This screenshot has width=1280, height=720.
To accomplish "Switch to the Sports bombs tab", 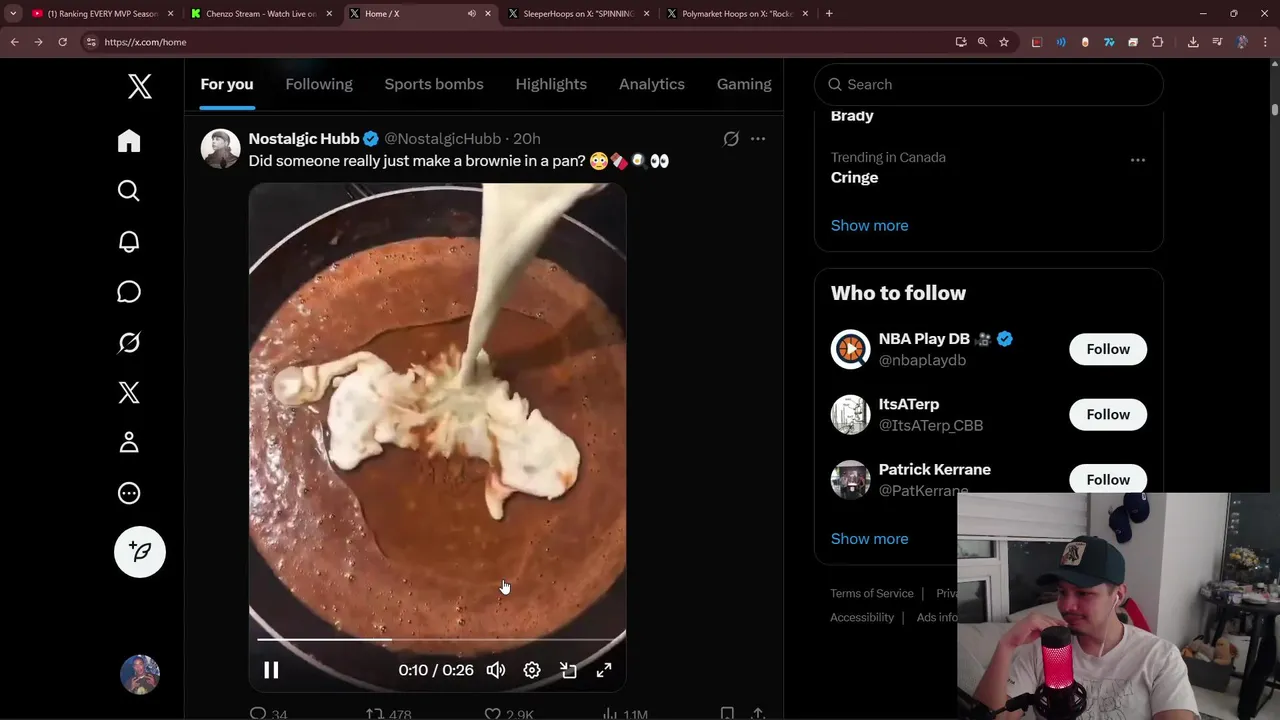I will coord(434,84).
